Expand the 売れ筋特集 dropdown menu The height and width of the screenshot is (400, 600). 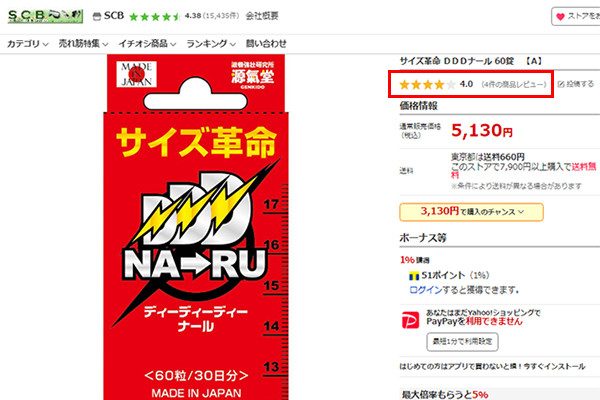click(x=83, y=44)
